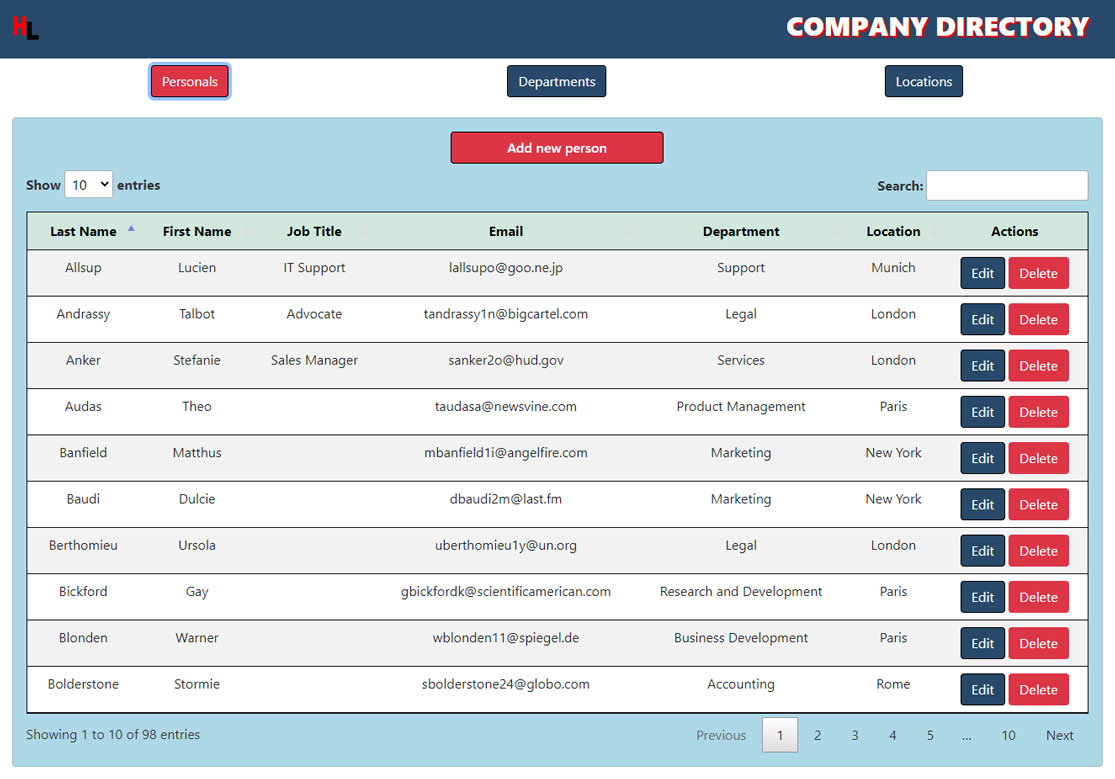Go to pagination page 5
The width and height of the screenshot is (1115, 779).
(x=929, y=735)
